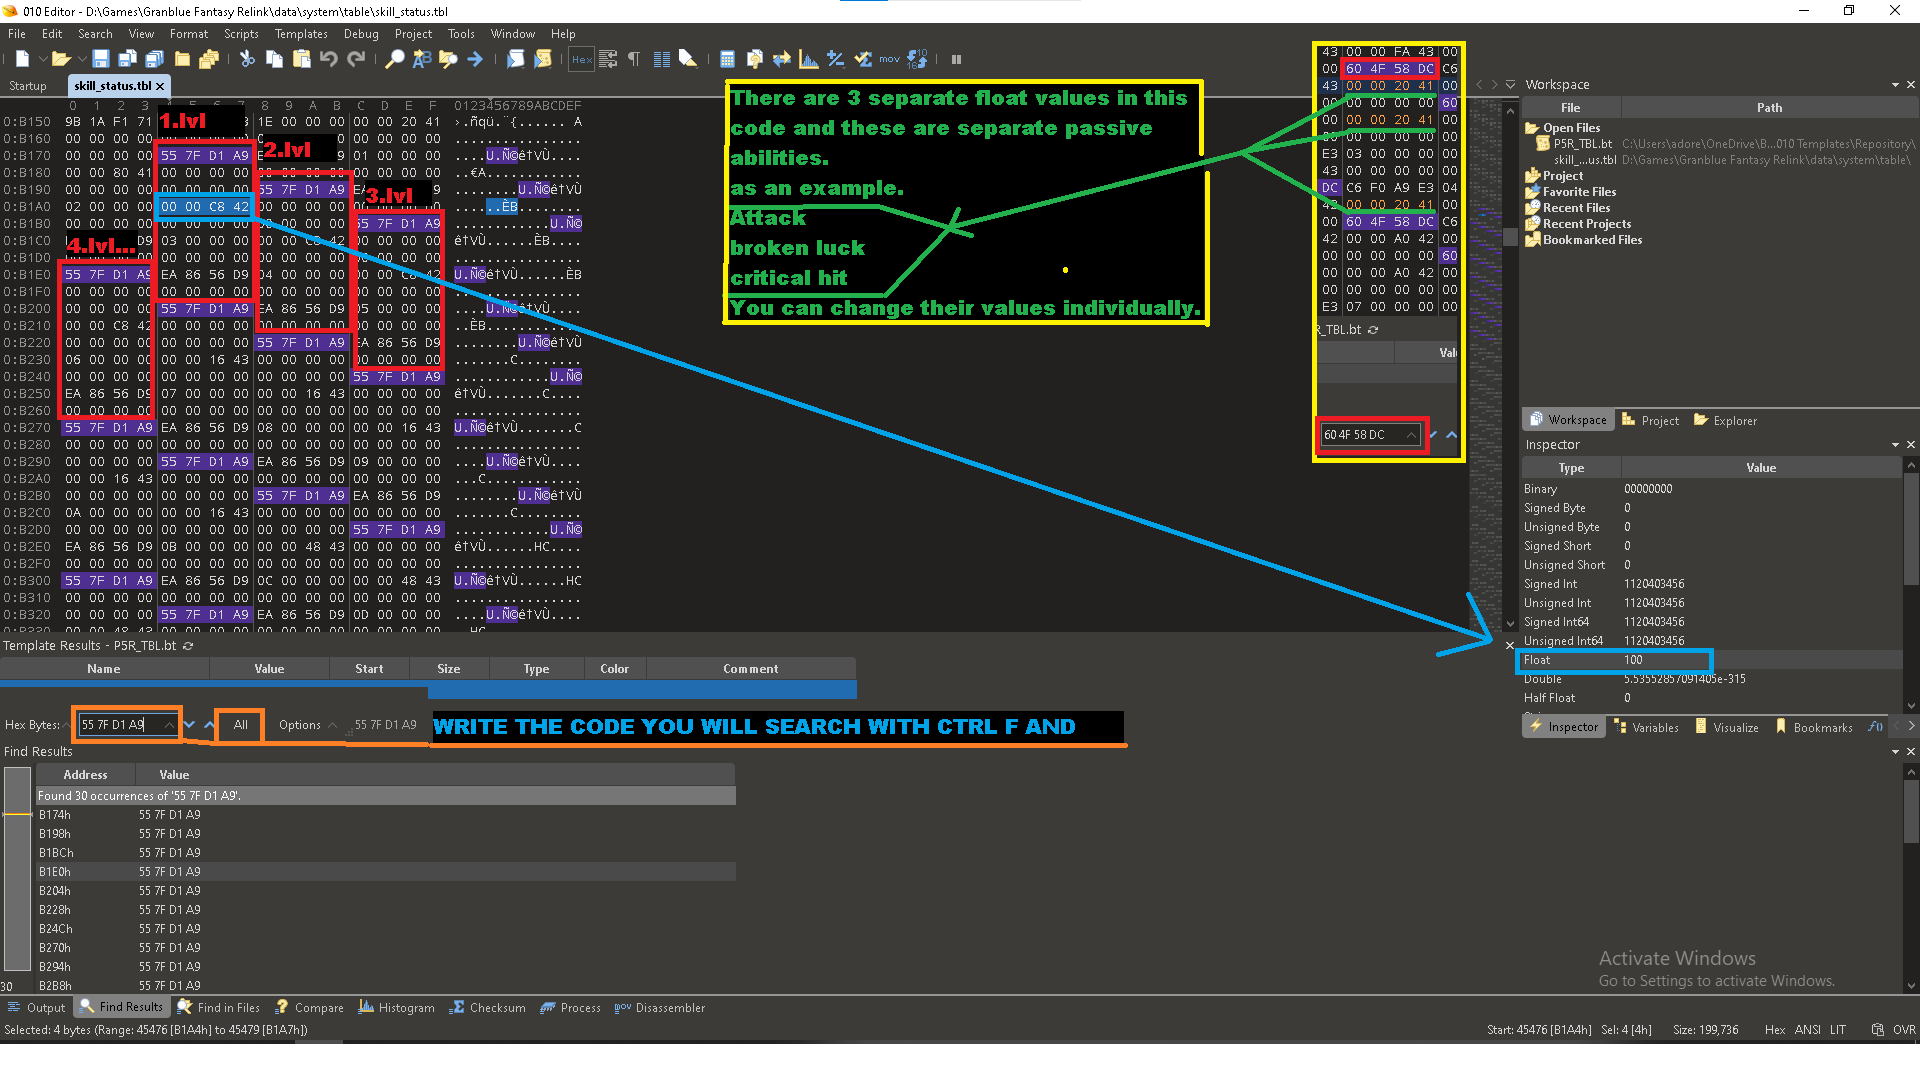This screenshot has height=1080, width=1920.
Task: Open the Find magnifier tool
Action: click(395, 59)
